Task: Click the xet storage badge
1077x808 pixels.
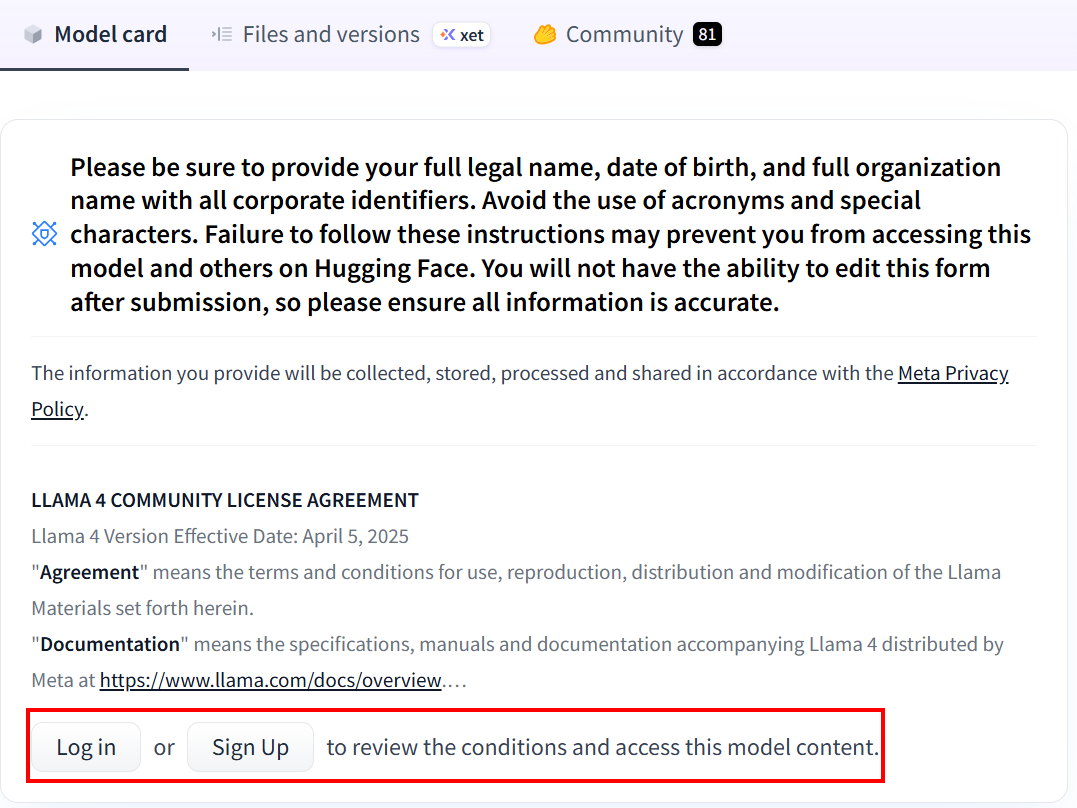Action: tap(462, 35)
